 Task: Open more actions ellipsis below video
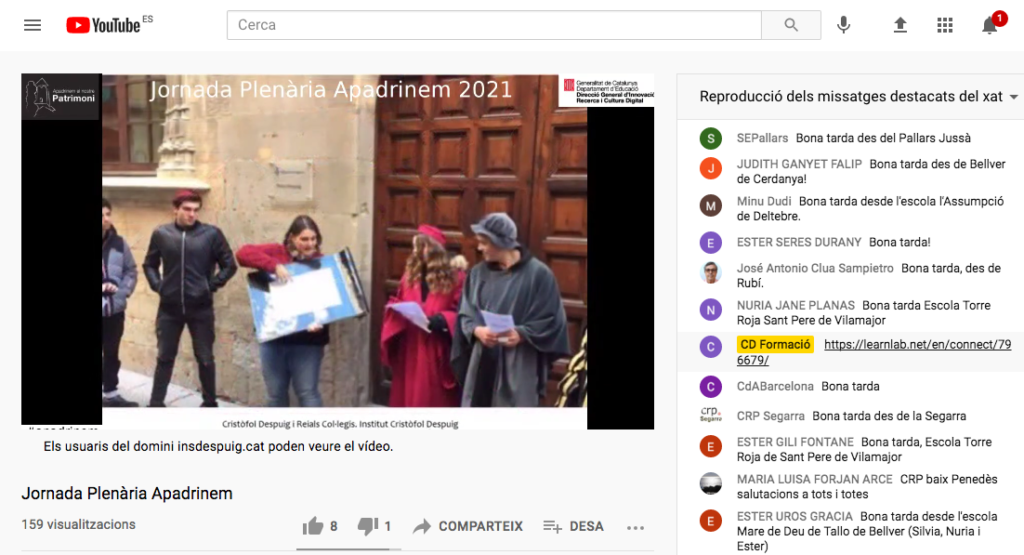(x=635, y=526)
